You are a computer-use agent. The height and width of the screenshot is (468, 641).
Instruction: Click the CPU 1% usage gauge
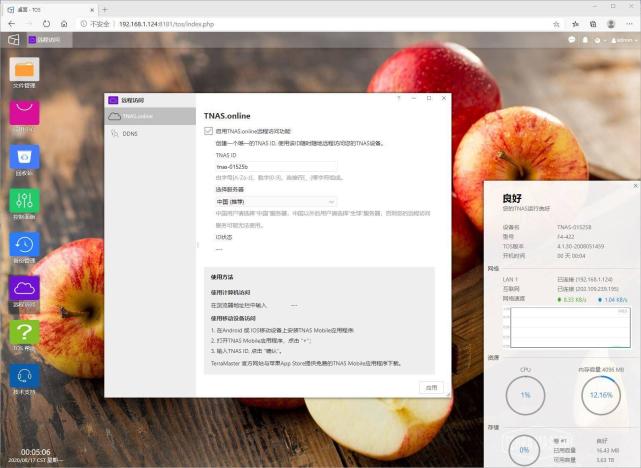pos(525,395)
